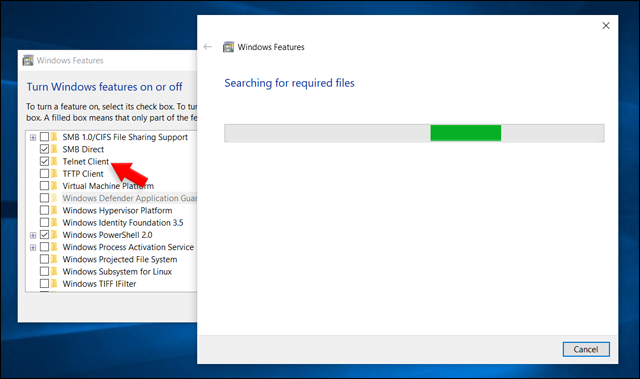The height and width of the screenshot is (379, 640).
Task: Click the back arrow in the front Windows Features dialog
Action: 207,47
